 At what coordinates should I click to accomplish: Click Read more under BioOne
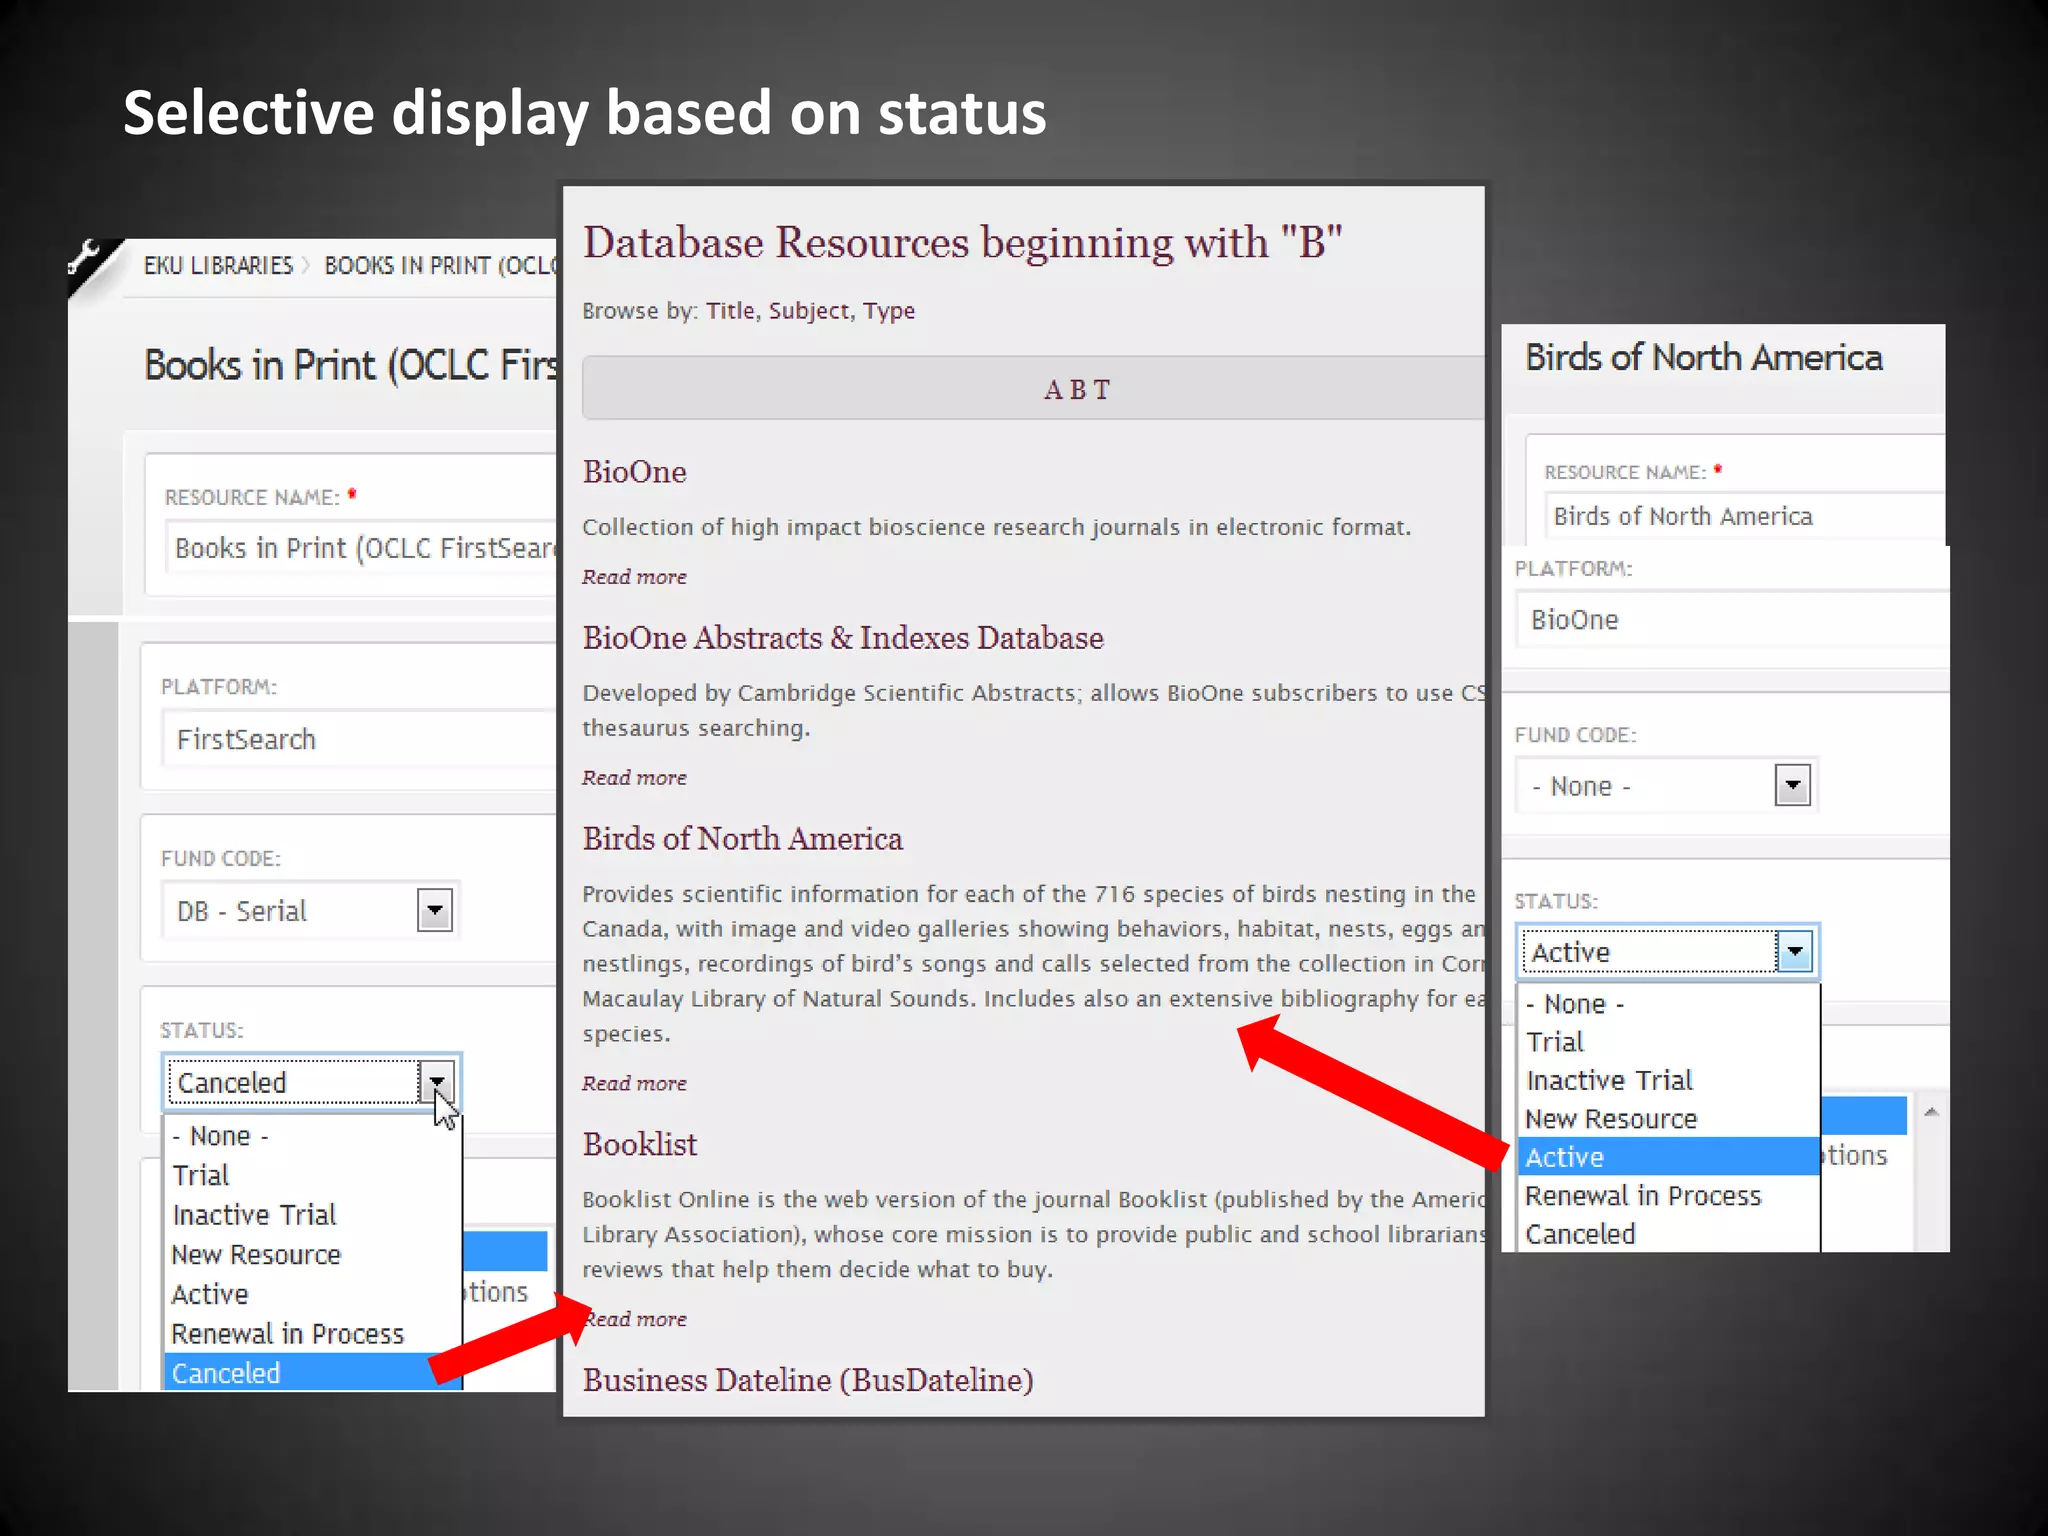[x=635, y=577]
